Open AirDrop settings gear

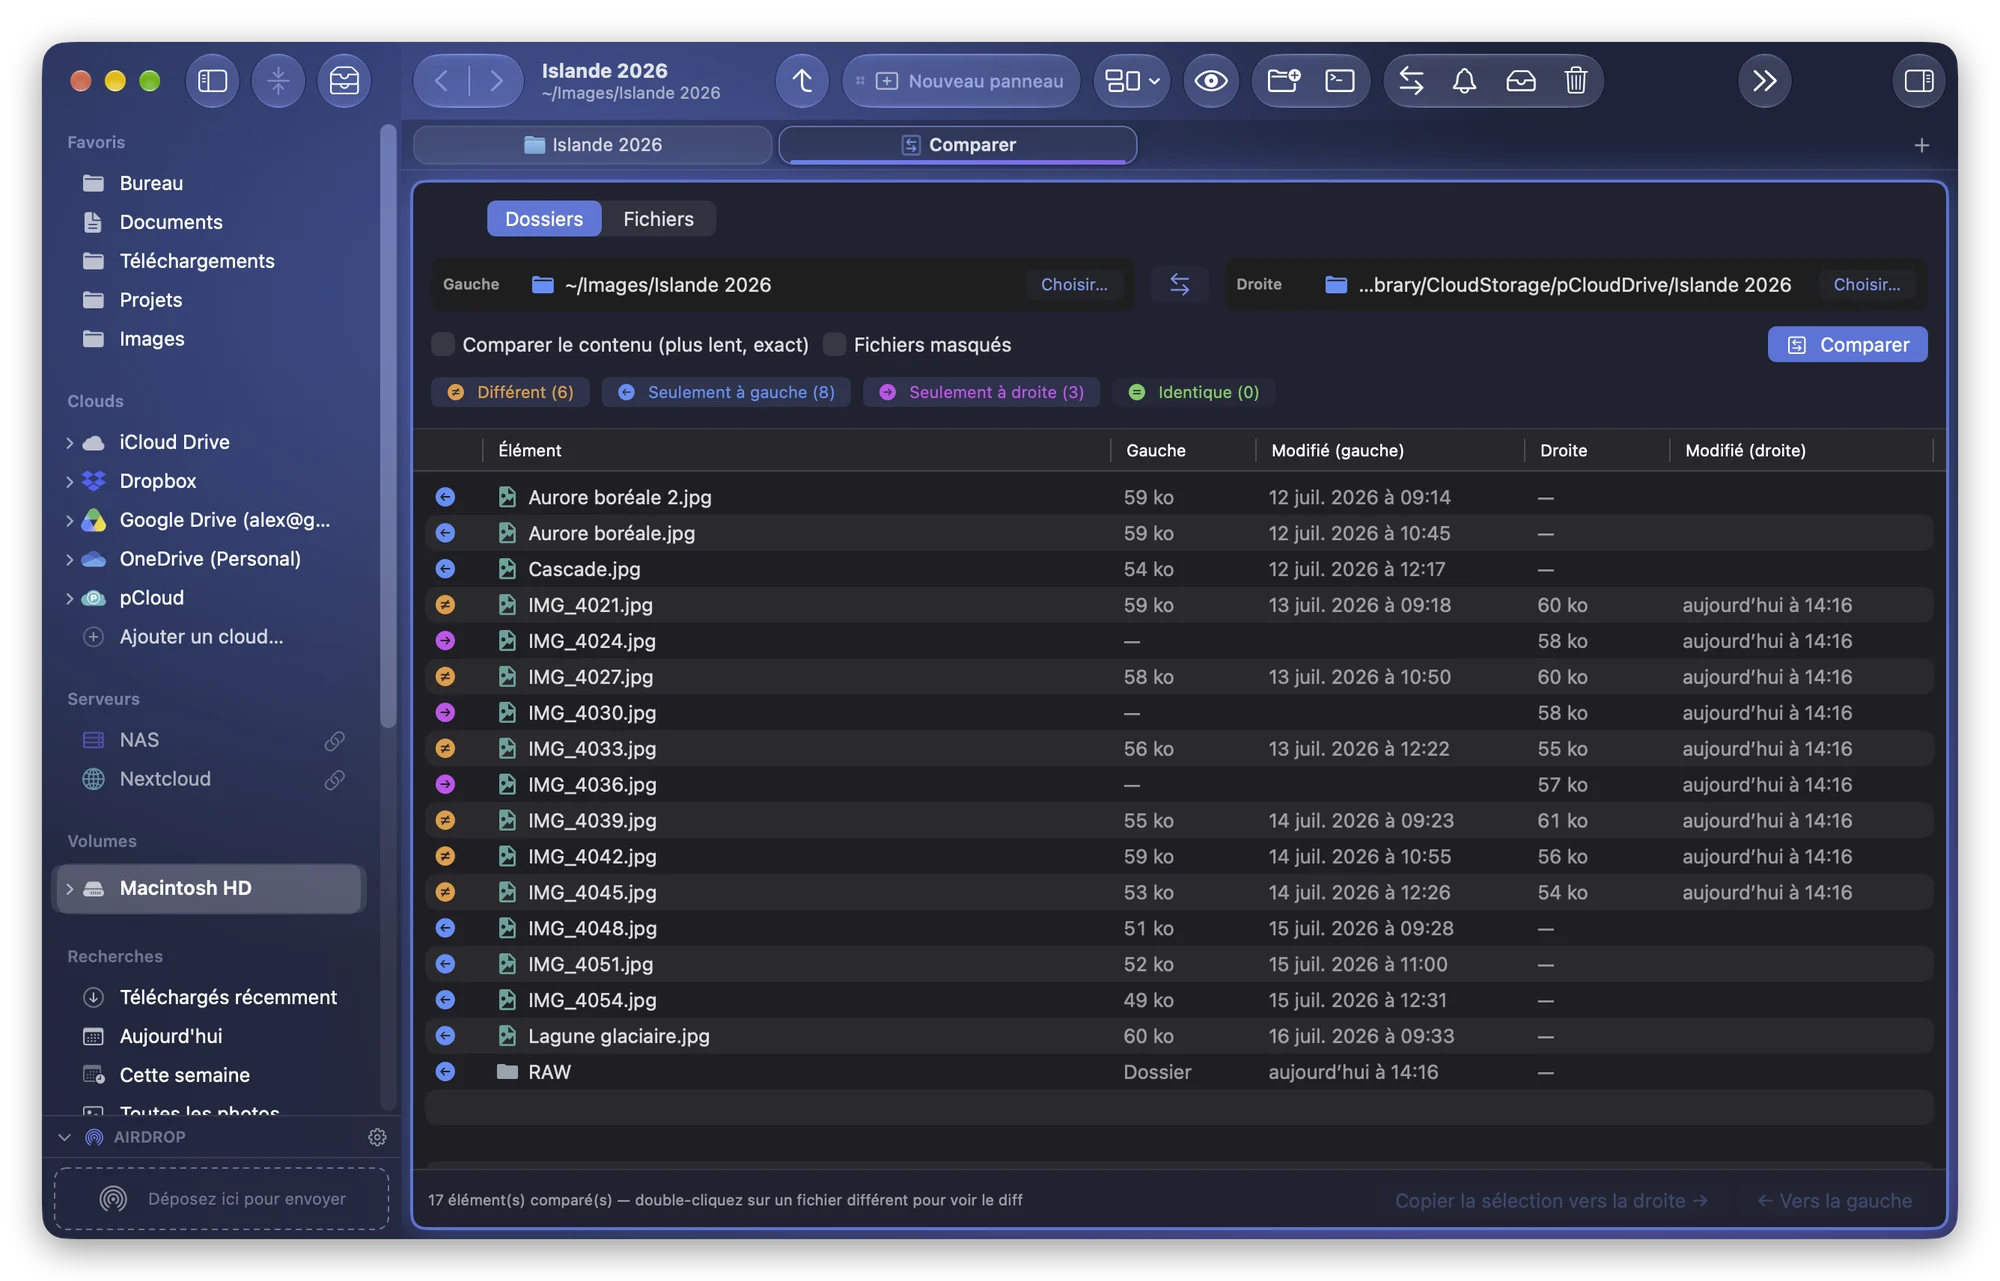(x=377, y=1137)
